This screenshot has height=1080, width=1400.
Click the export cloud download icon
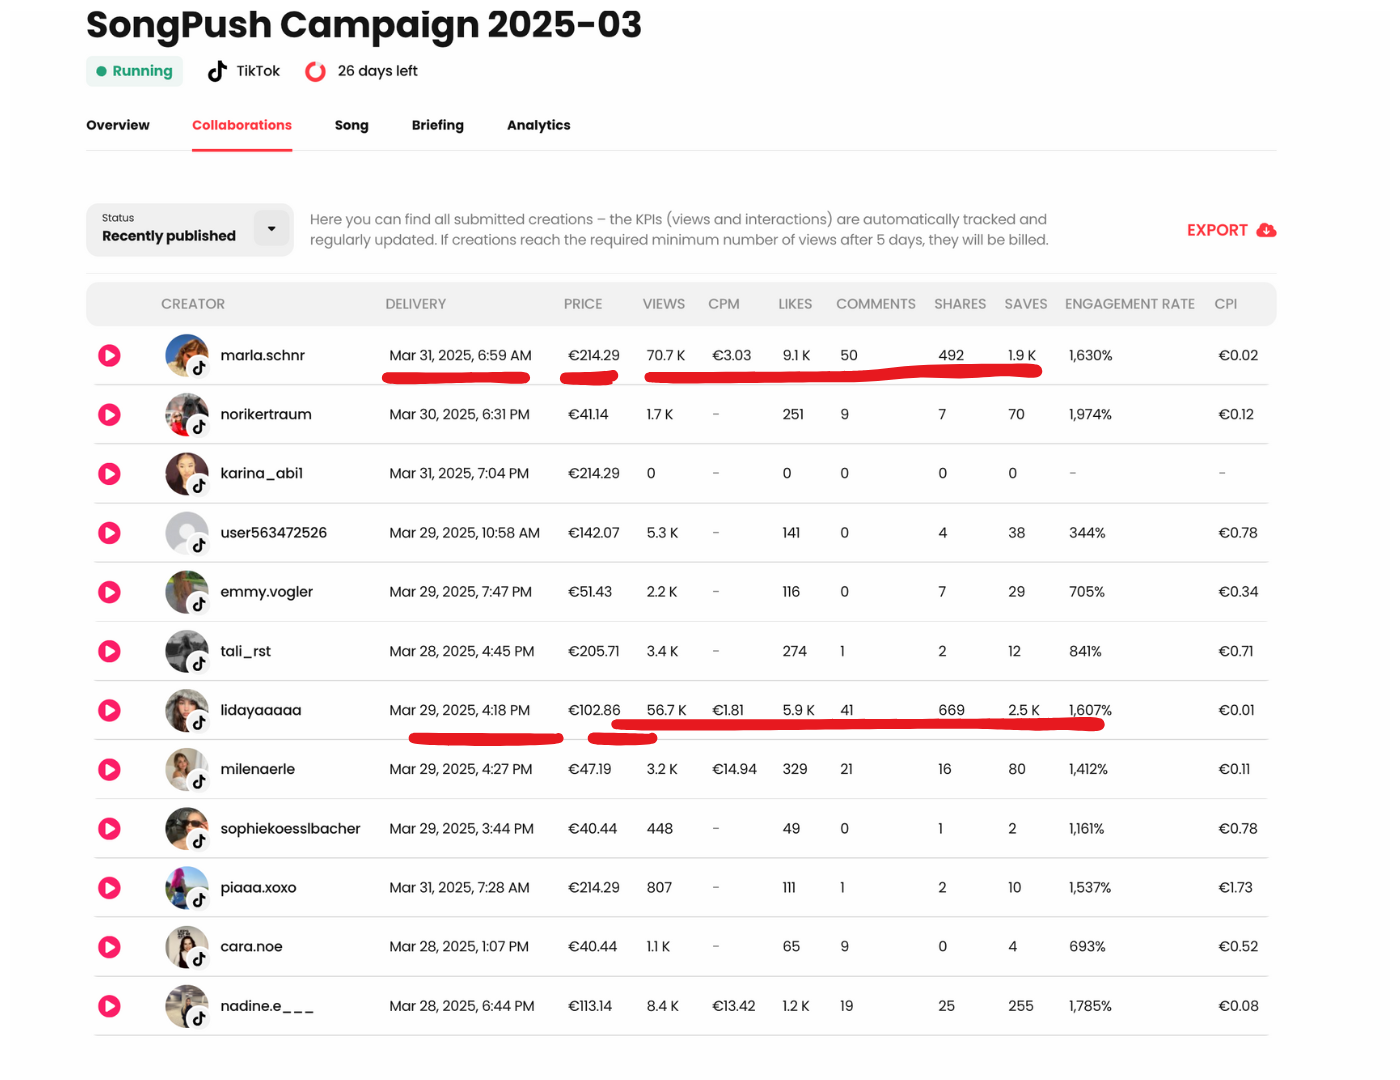(x=1266, y=230)
